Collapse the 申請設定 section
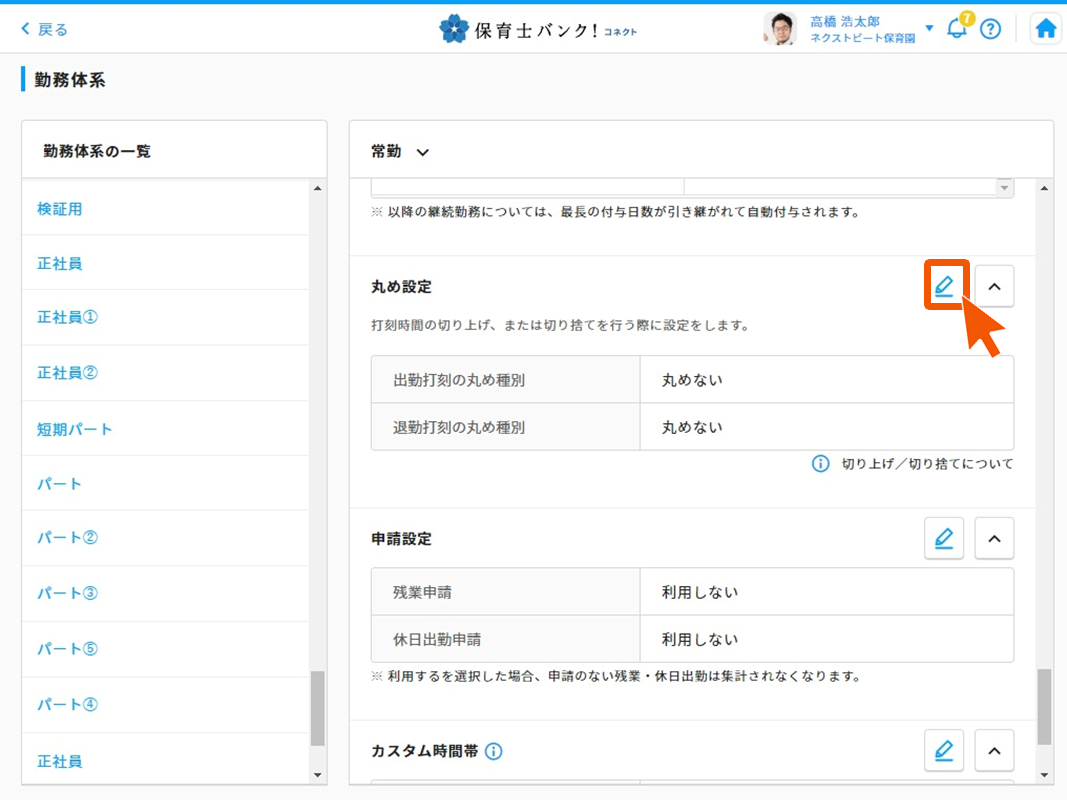 (x=994, y=538)
